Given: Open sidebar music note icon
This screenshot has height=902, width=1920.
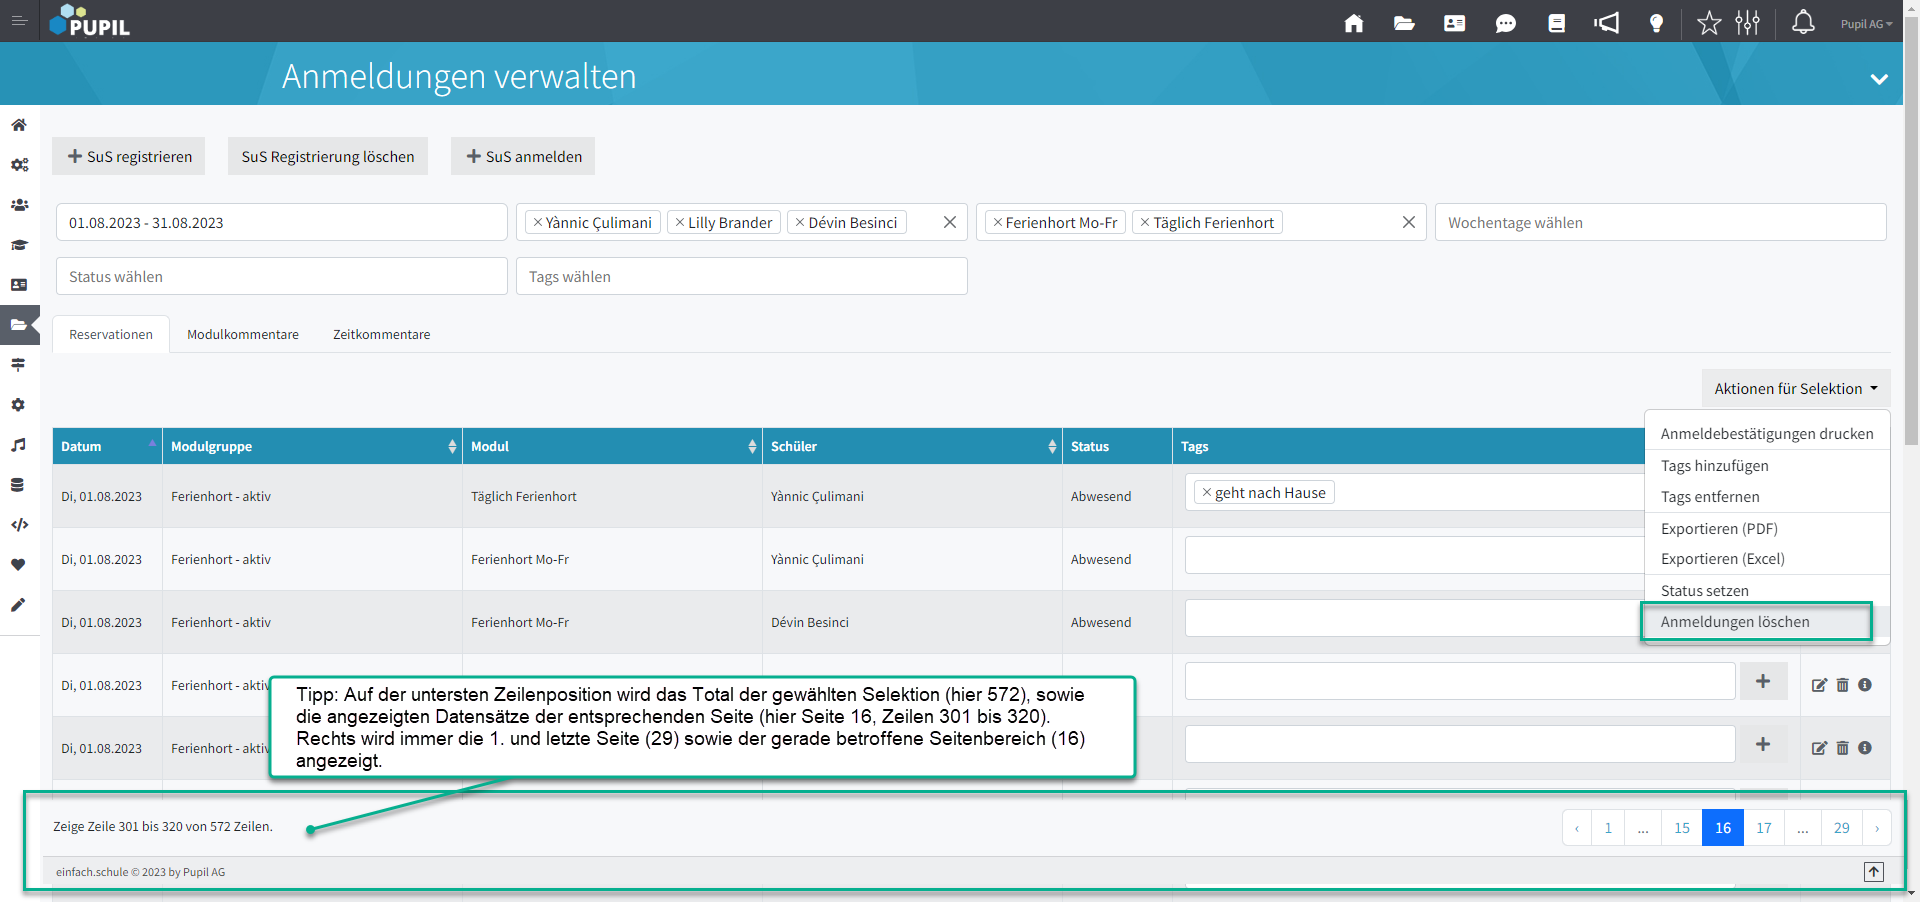Looking at the screenshot, I should (x=18, y=445).
